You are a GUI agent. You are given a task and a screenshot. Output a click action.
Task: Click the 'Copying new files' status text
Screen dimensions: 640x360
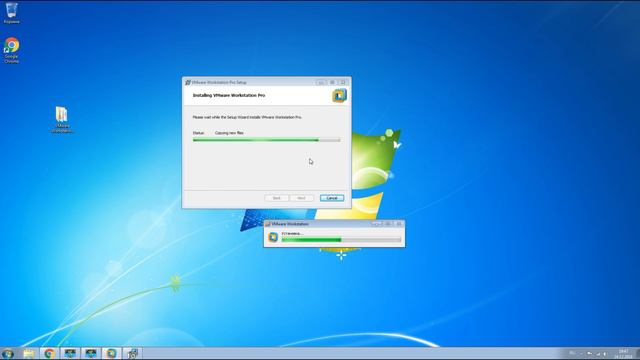[x=229, y=133]
